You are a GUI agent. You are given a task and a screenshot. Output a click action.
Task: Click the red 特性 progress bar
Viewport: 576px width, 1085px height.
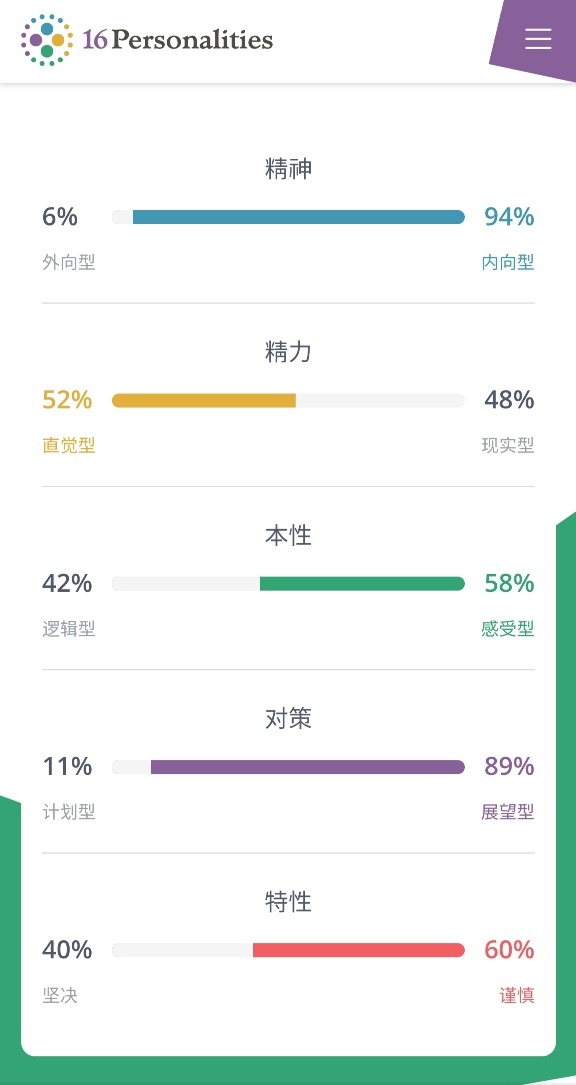tap(288, 950)
